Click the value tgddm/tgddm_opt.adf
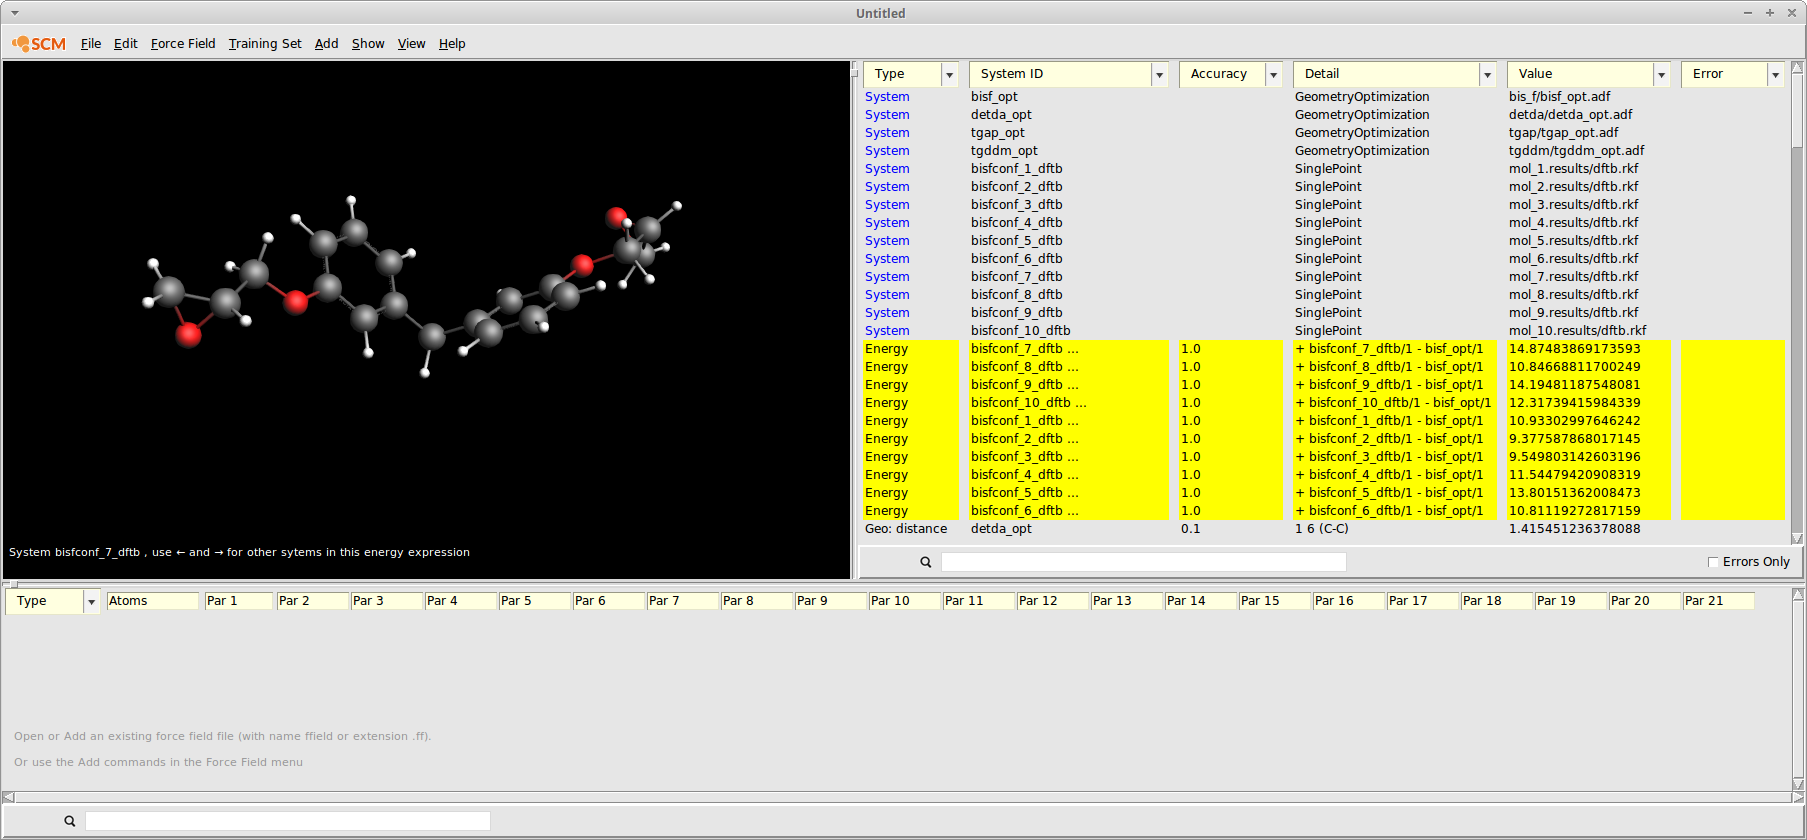 coord(1576,151)
